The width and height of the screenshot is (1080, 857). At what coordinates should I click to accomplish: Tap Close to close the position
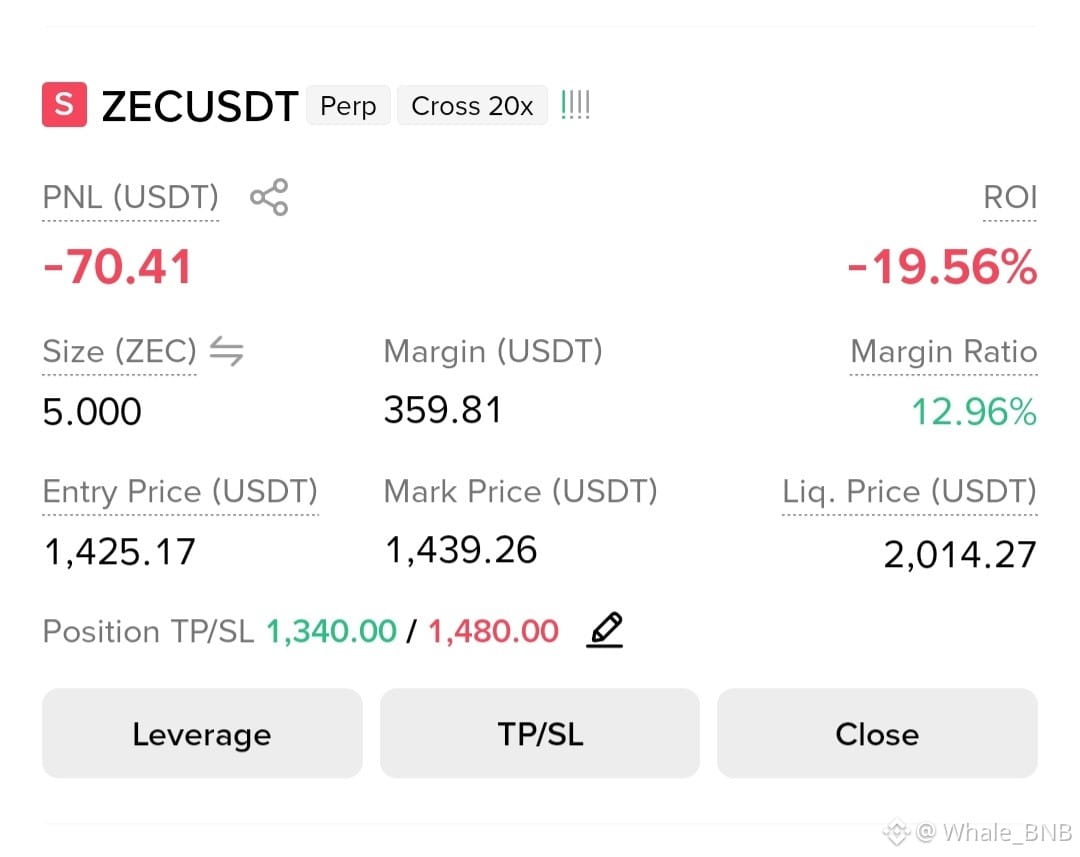point(878,734)
